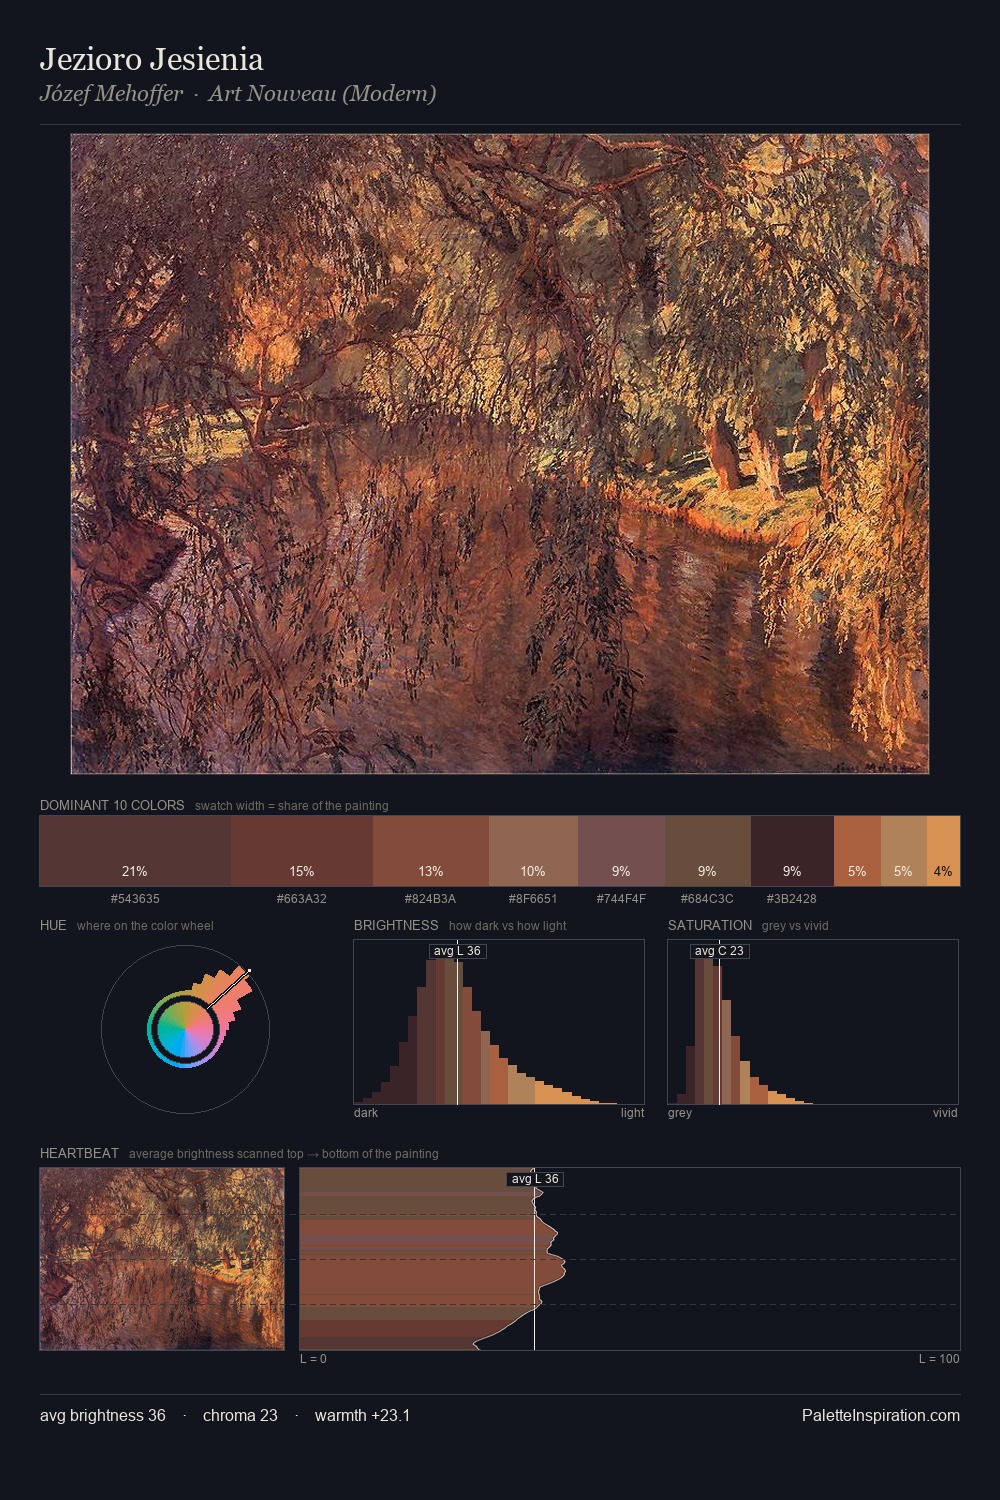Click the heartbeat brightness profile chart
Screen dimensions: 1000x1500
tap(630, 1259)
